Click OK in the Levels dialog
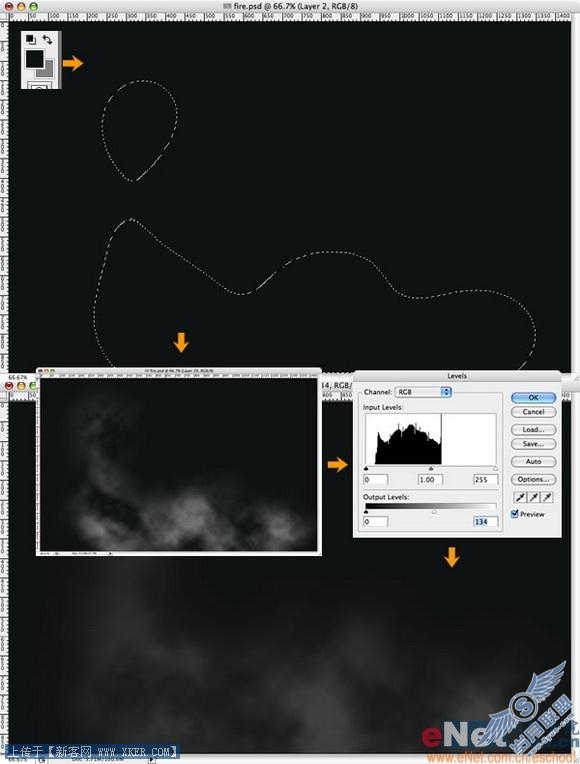The image size is (580, 764). click(533, 397)
